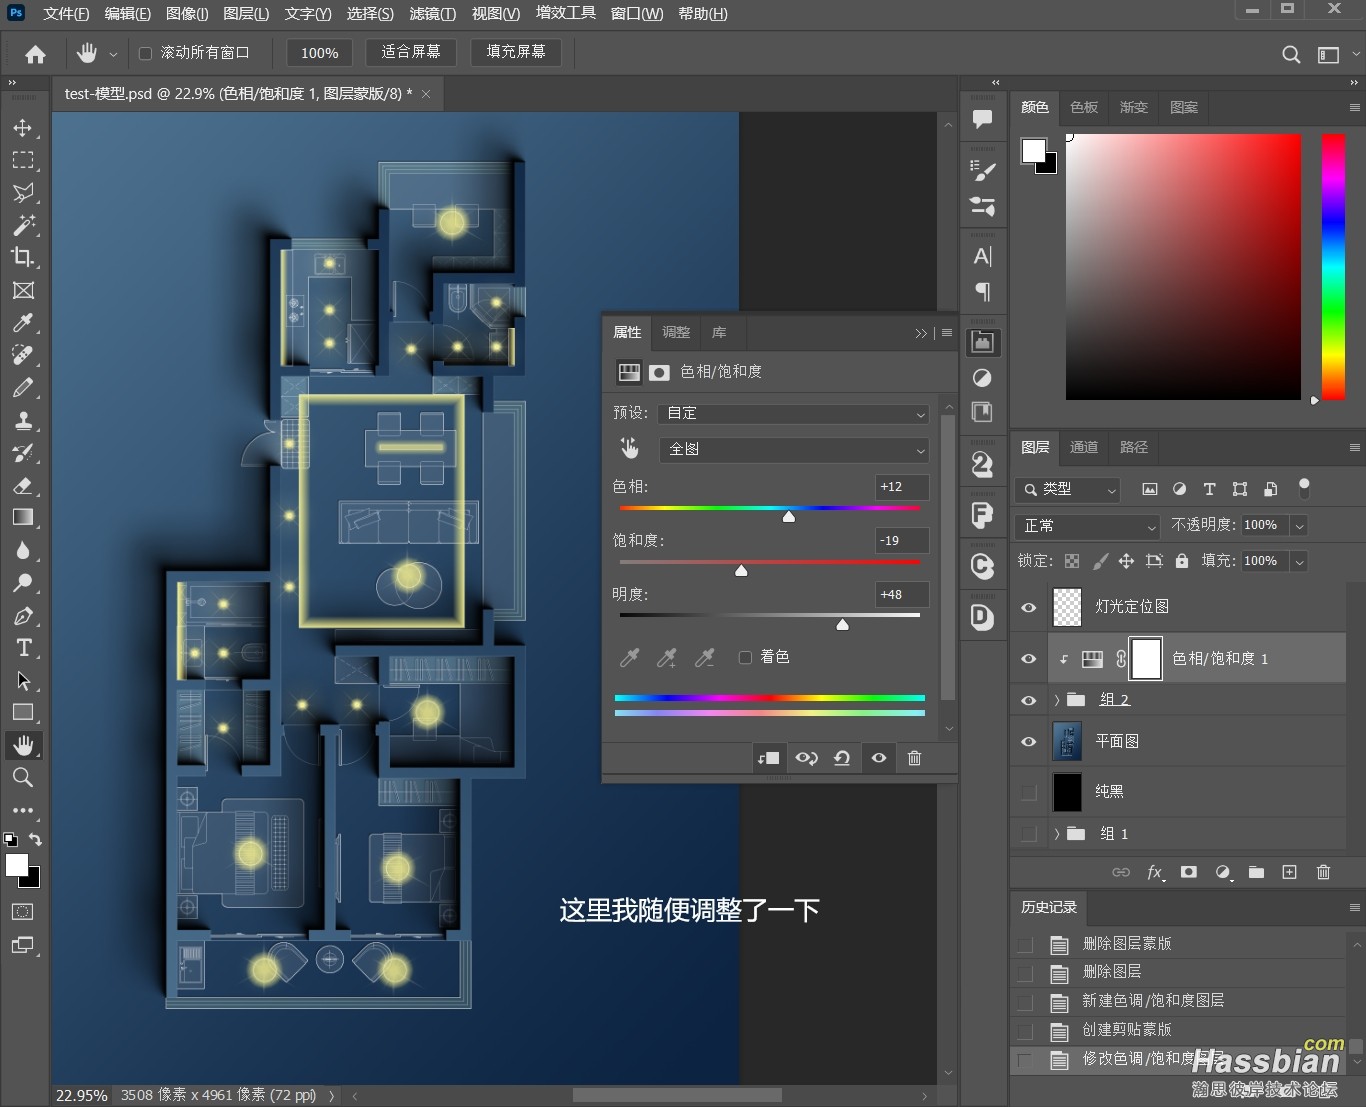Expand the 组 2 layer group
The width and height of the screenshot is (1366, 1107).
click(x=1056, y=700)
